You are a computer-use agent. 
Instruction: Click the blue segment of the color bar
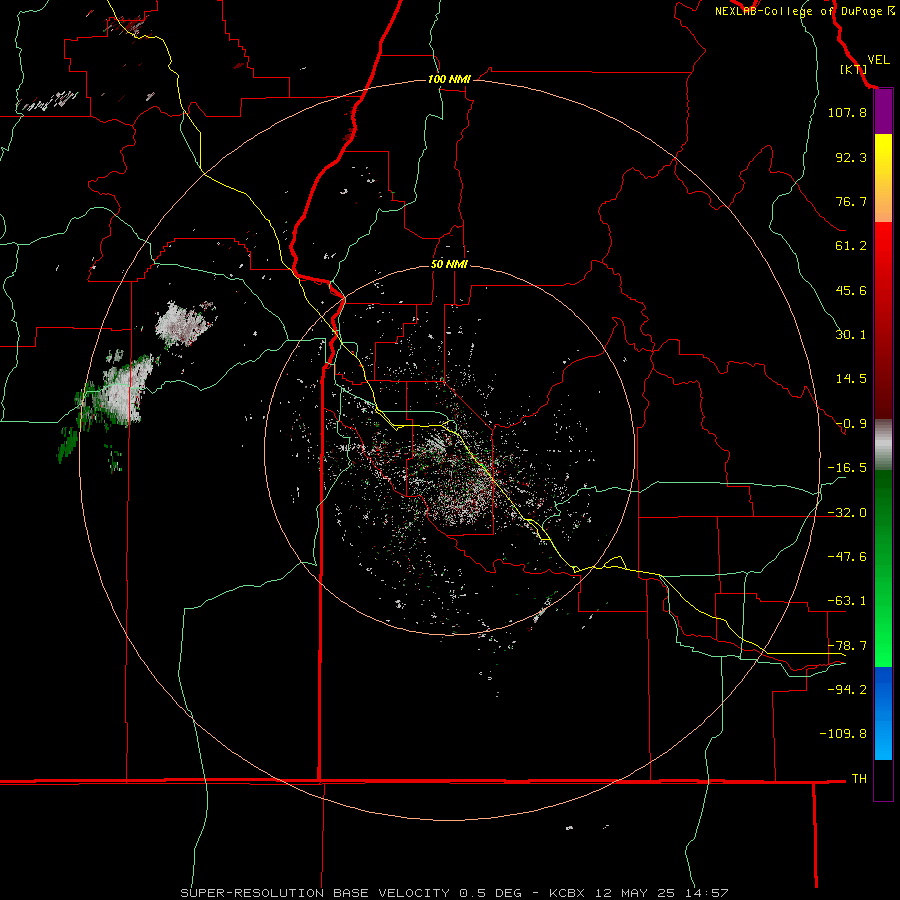tap(883, 713)
